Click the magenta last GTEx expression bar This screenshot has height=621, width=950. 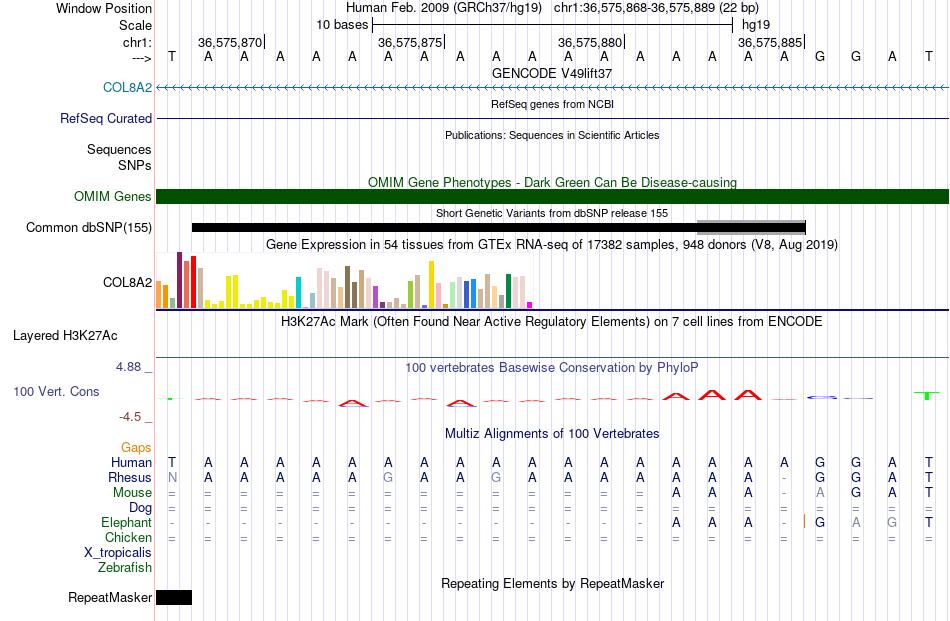[x=530, y=305]
